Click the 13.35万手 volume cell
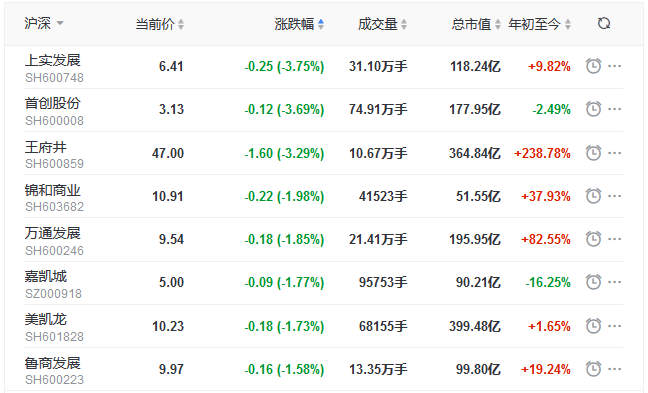The width and height of the screenshot is (648, 393). coord(378,369)
